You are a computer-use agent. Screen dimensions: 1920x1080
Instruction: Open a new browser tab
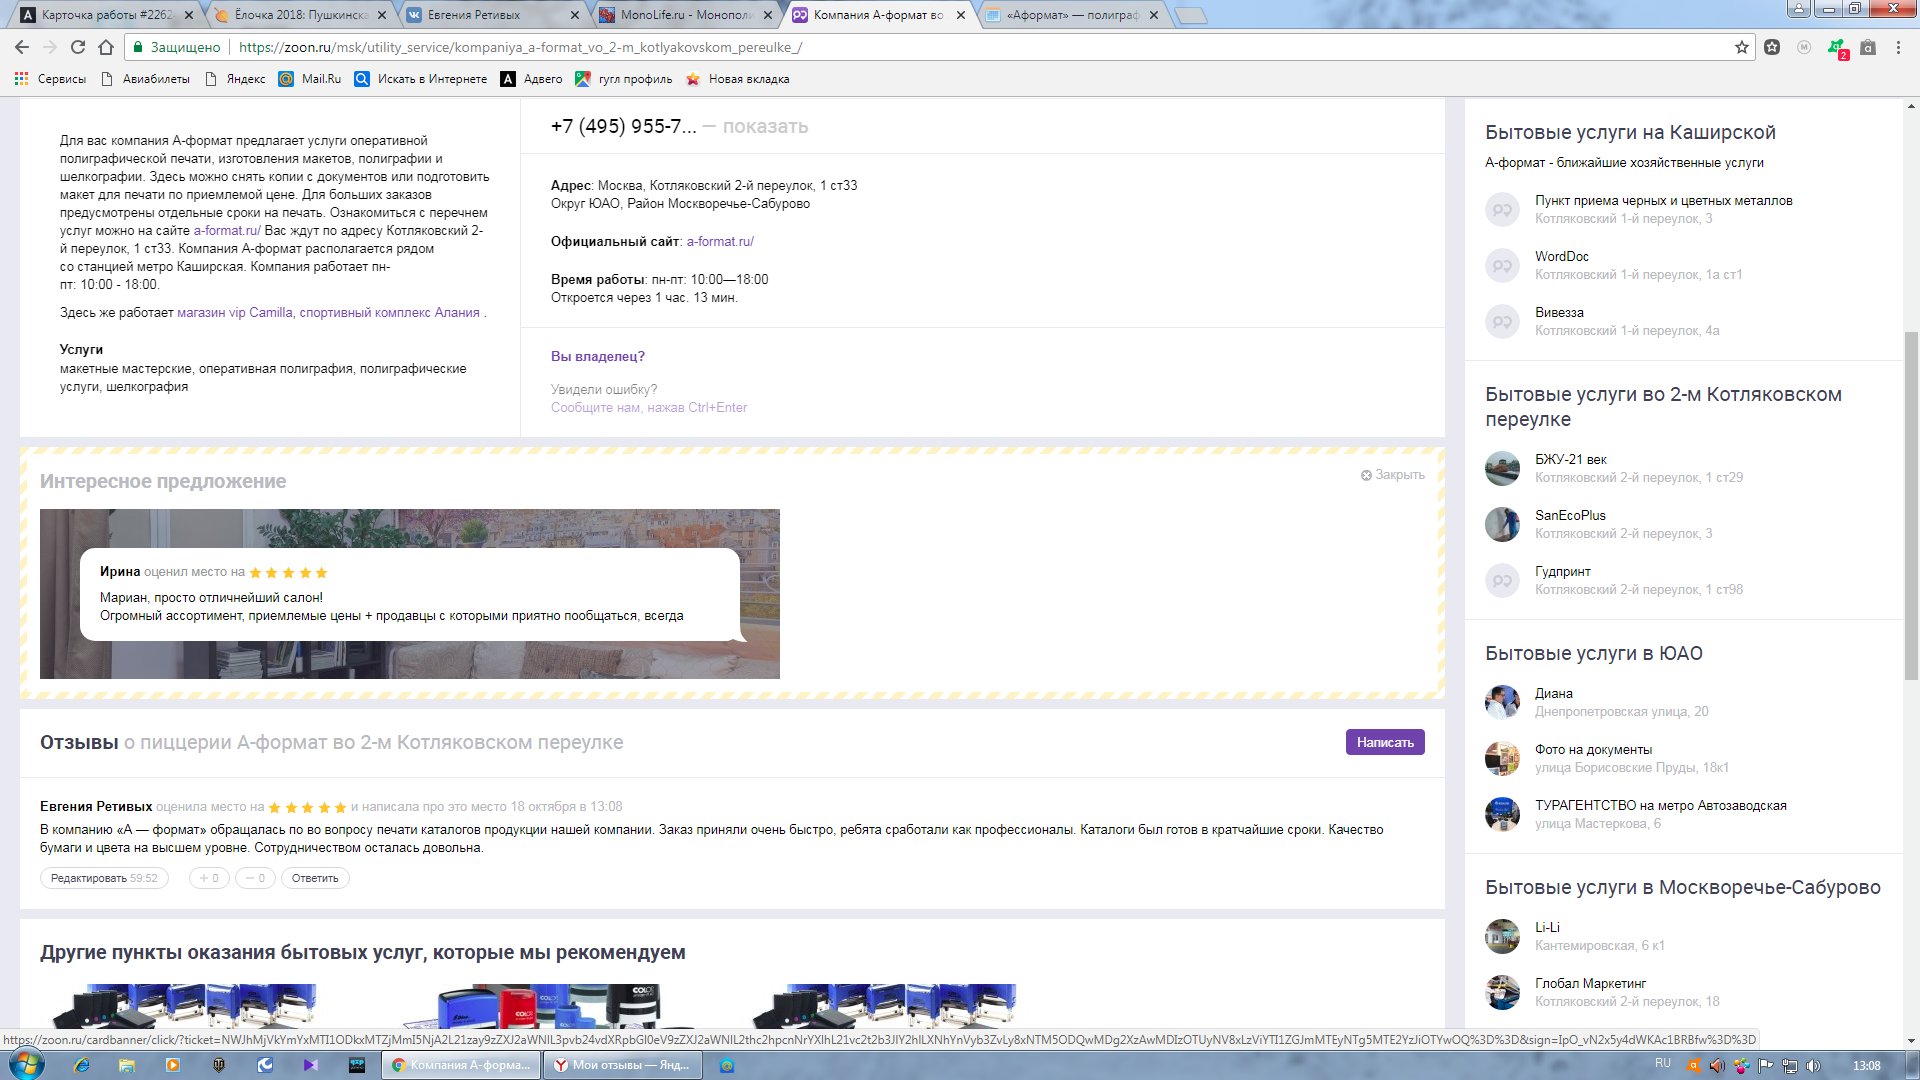(x=1190, y=15)
